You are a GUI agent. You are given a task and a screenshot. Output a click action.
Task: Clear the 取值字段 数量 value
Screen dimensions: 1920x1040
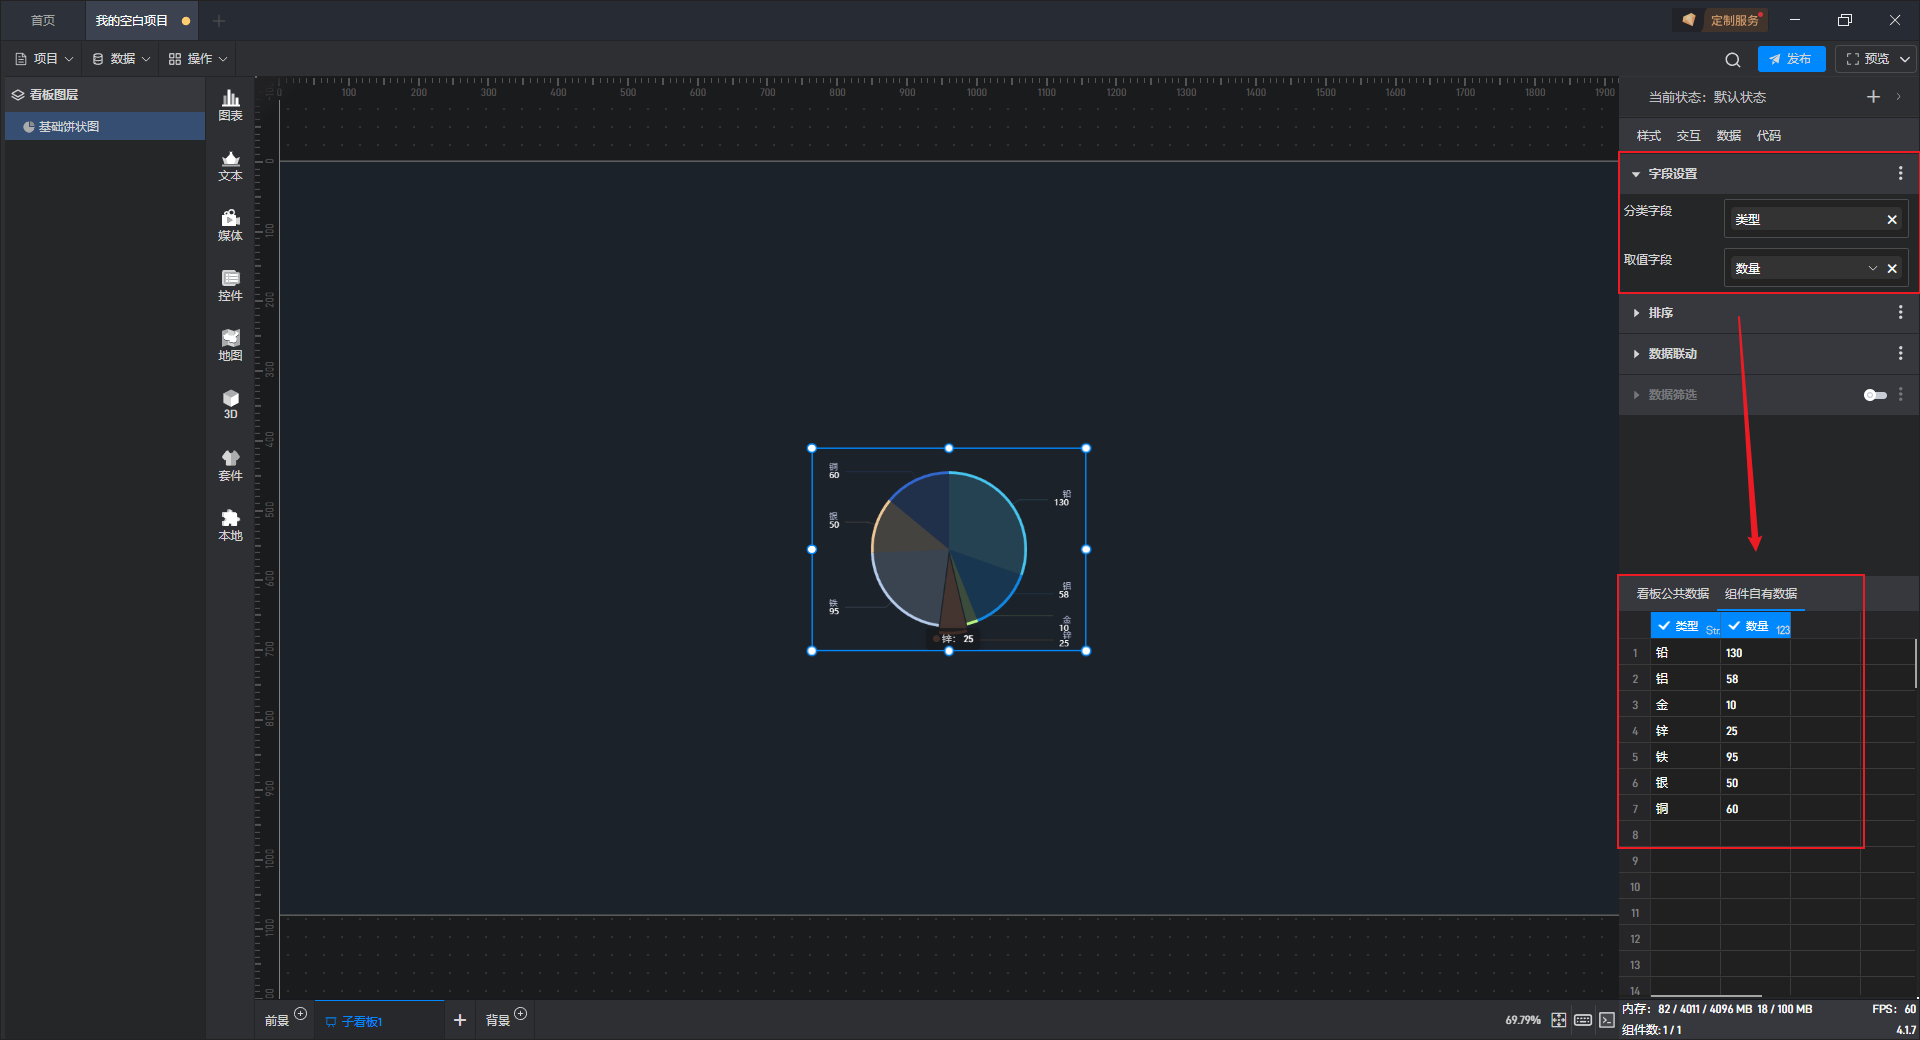(1892, 268)
